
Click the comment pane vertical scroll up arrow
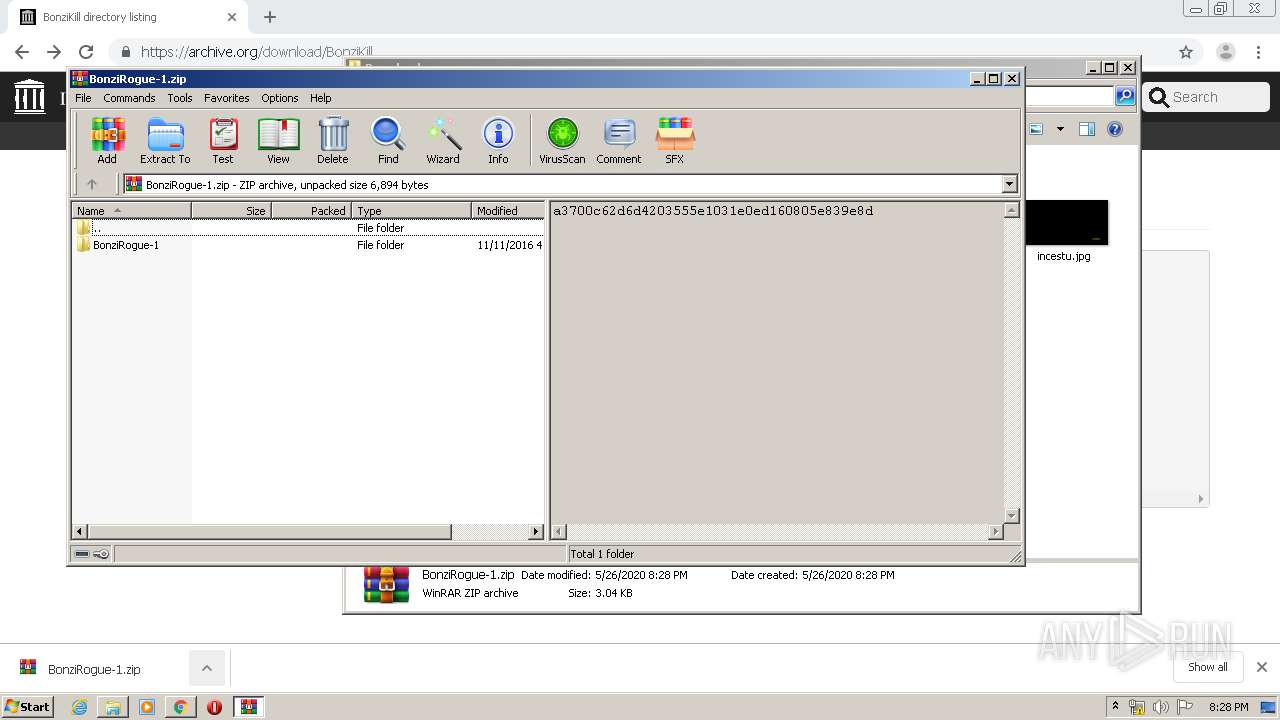tap(1011, 210)
